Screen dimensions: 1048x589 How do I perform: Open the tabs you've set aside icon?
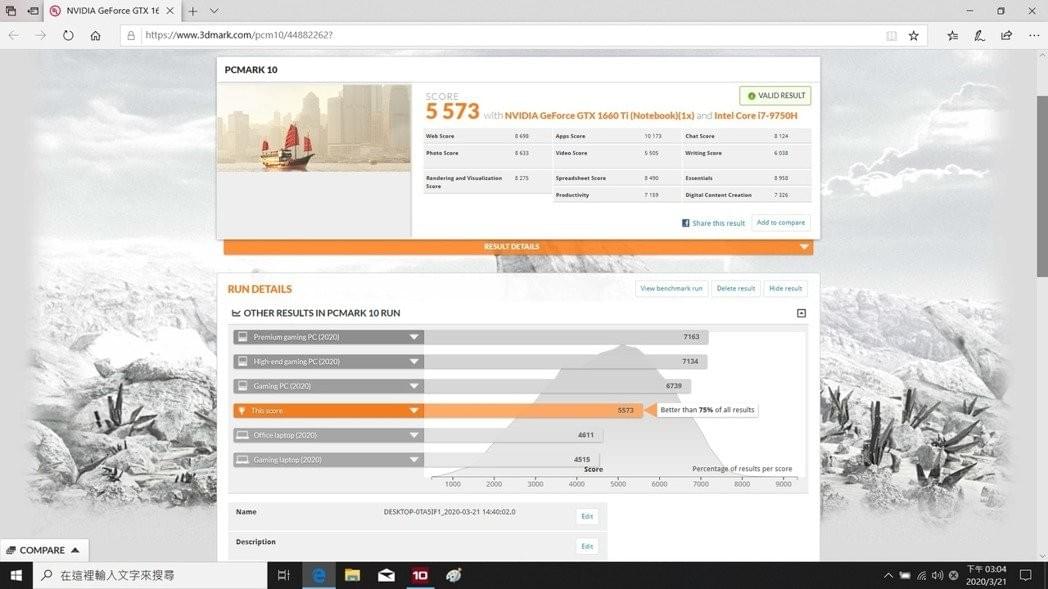[11, 11]
